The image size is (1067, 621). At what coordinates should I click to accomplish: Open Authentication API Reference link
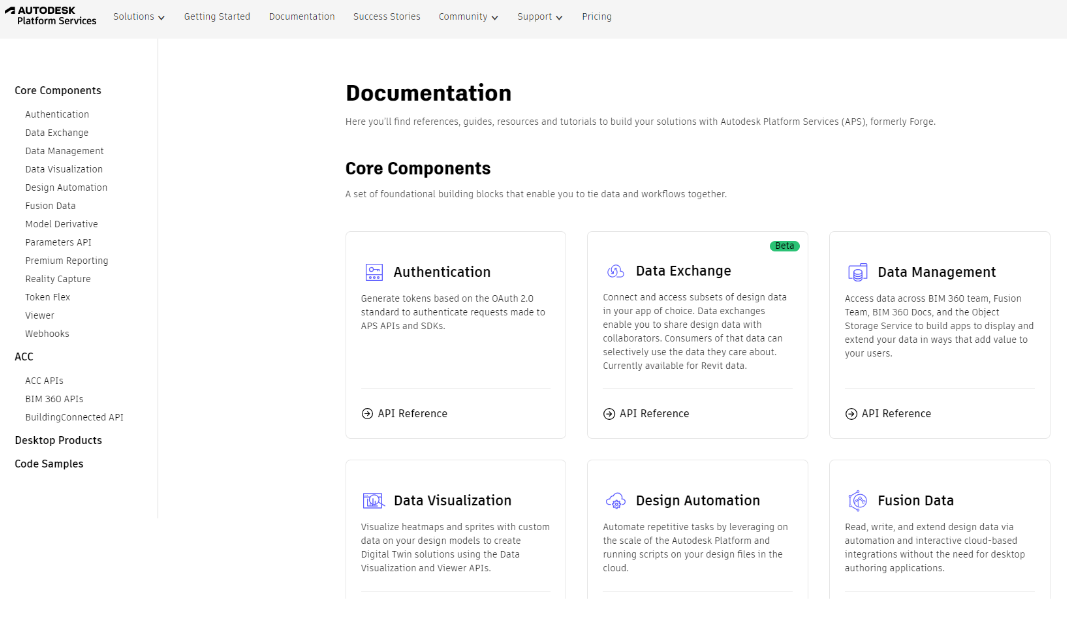[412, 414]
